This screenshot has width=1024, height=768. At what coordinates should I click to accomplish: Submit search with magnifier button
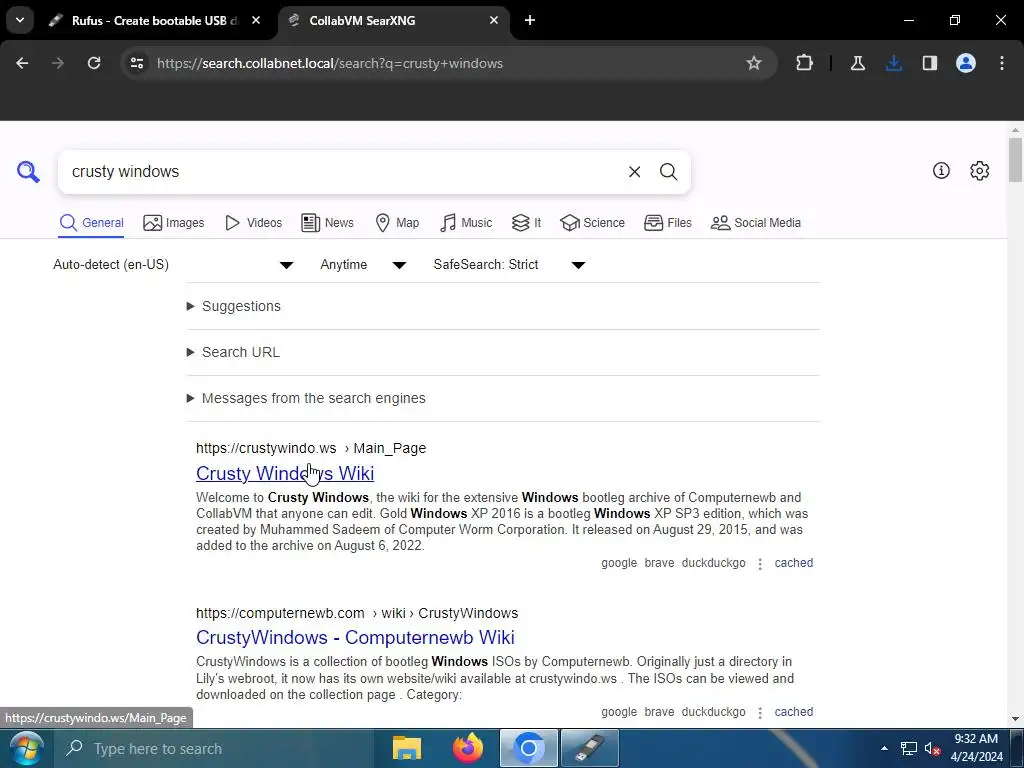point(668,172)
